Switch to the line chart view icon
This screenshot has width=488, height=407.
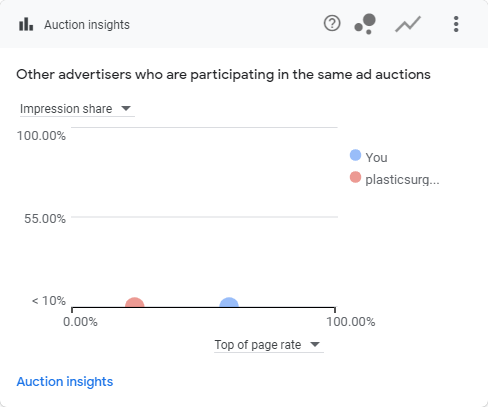408,24
